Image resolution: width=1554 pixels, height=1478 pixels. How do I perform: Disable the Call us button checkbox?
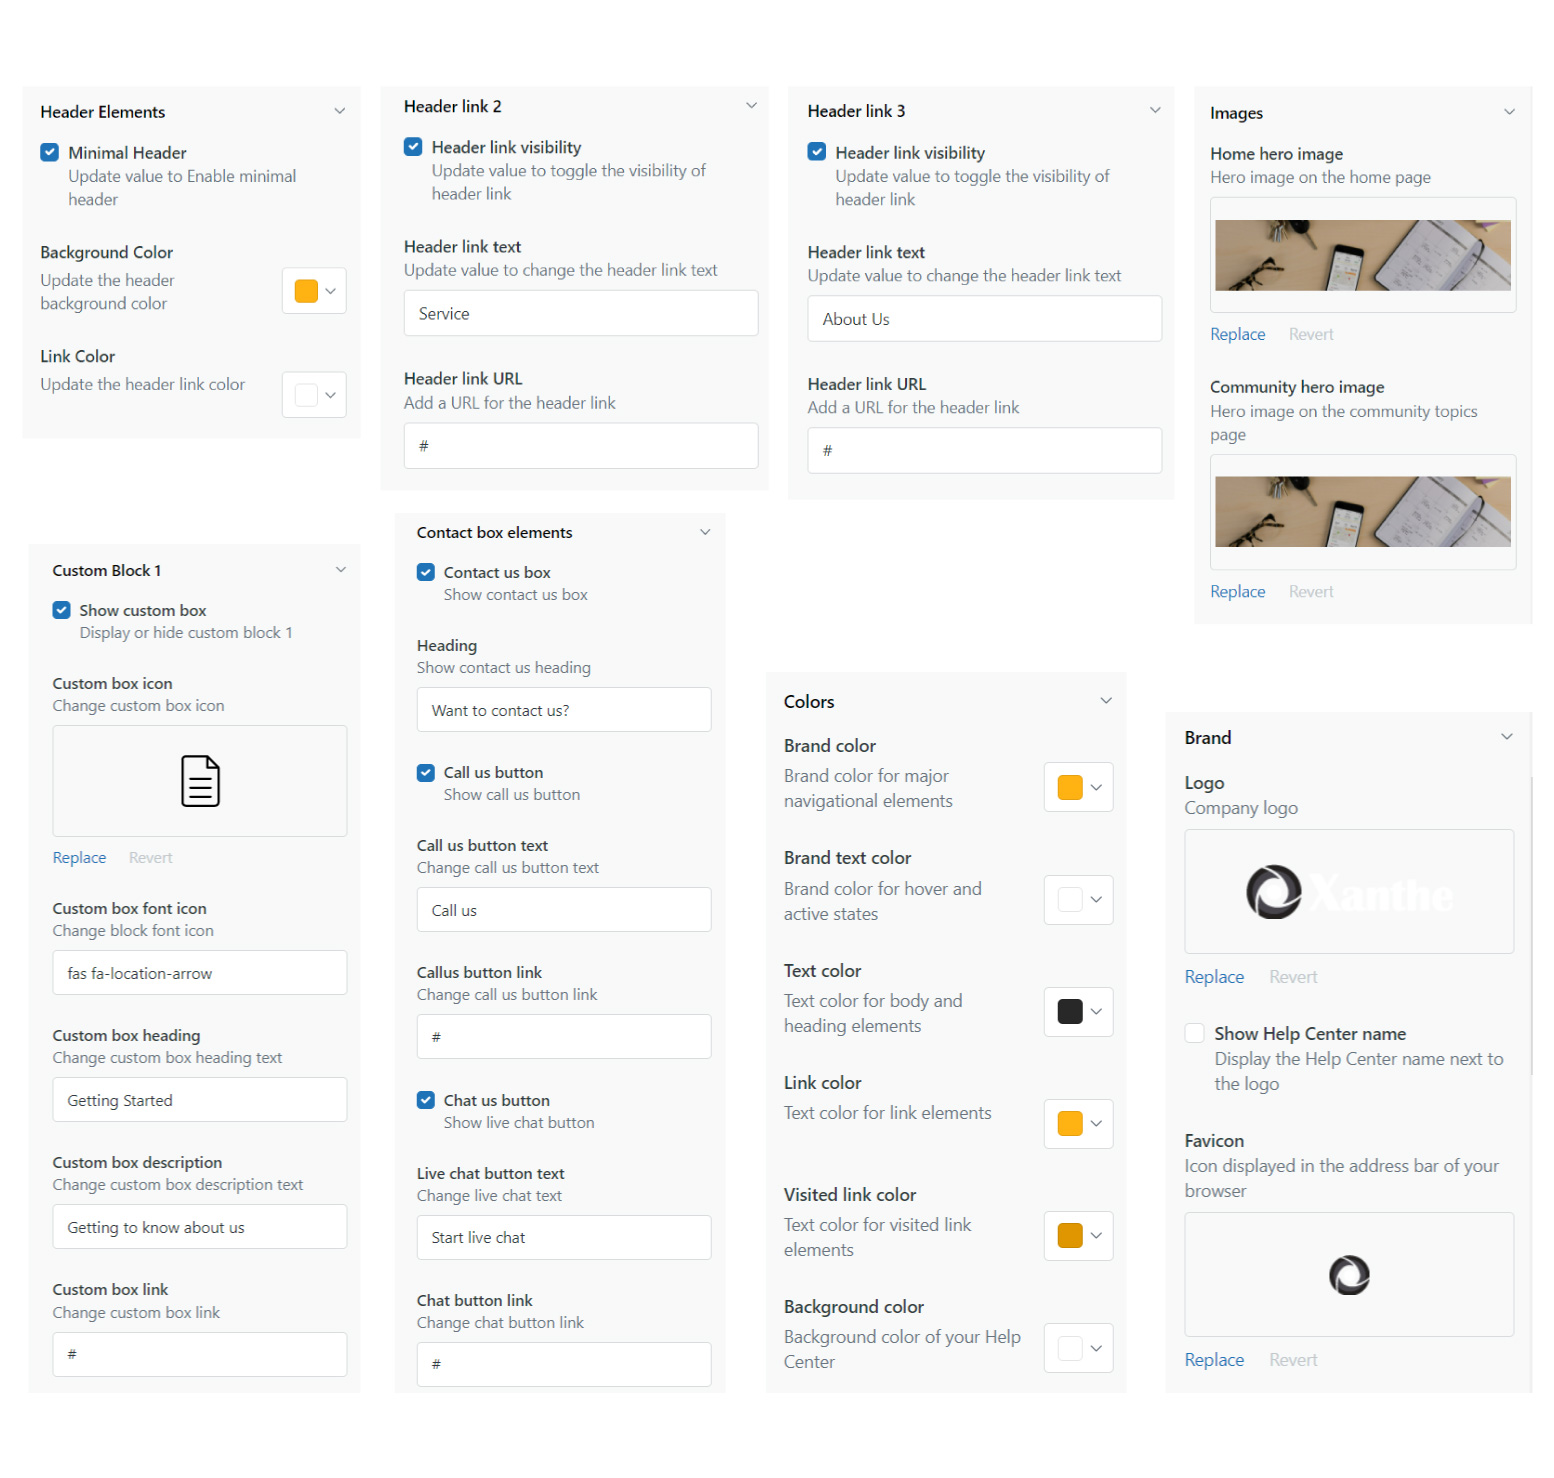[426, 773]
